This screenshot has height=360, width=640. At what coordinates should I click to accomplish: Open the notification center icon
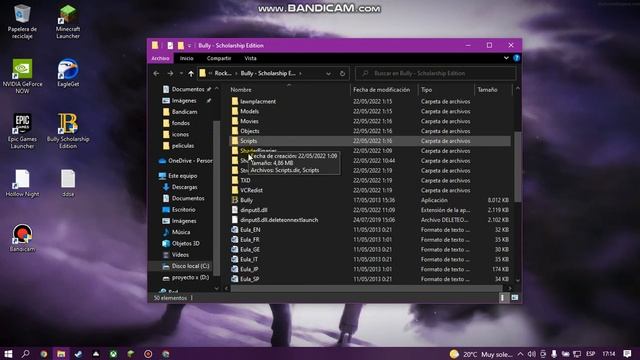627,353
